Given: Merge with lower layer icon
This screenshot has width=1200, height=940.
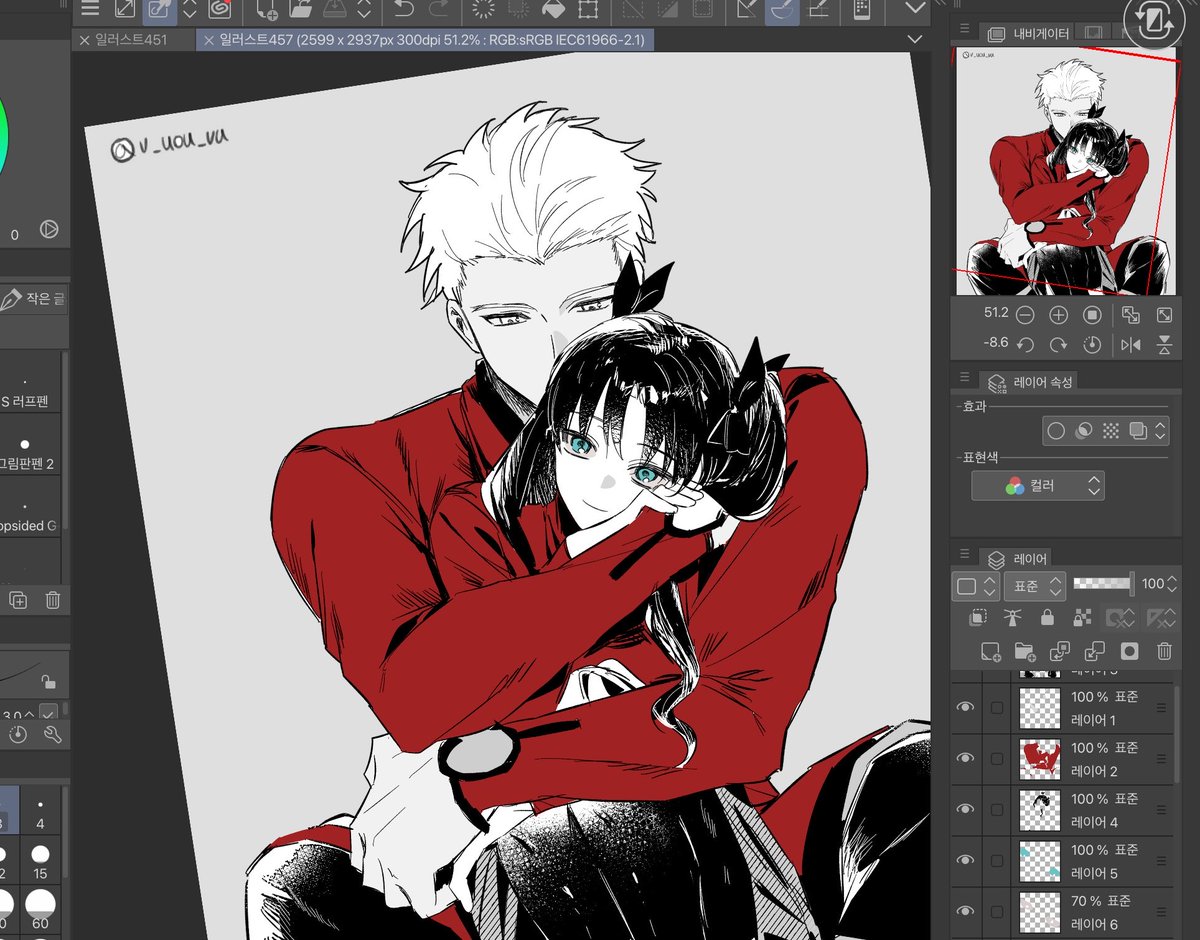Looking at the screenshot, I should point(1094,651).
